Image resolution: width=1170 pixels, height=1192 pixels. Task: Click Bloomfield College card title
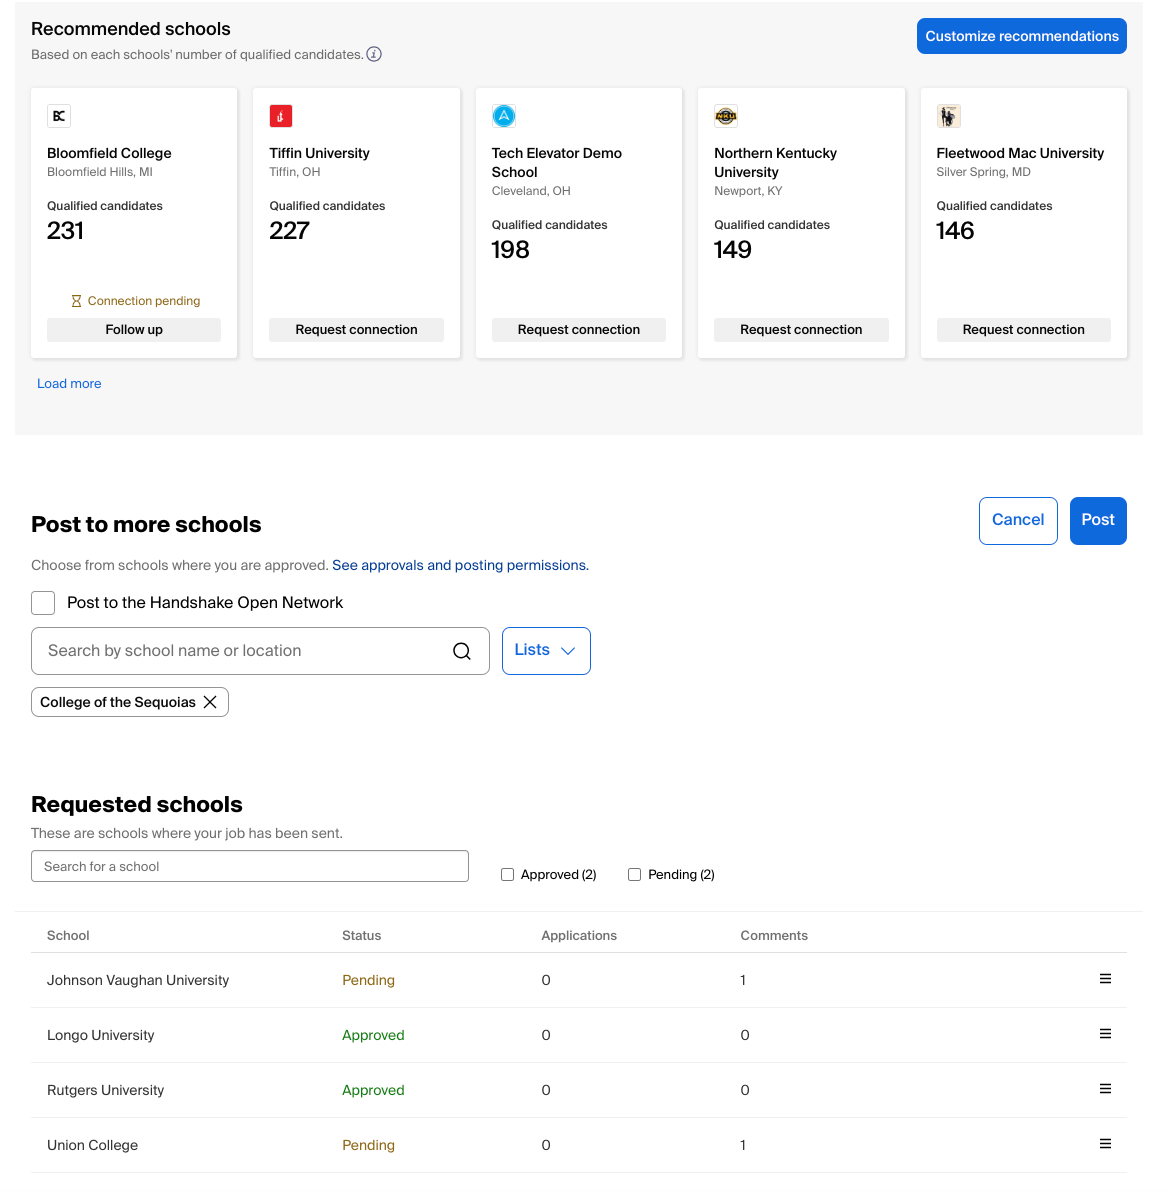click(109, 153)
